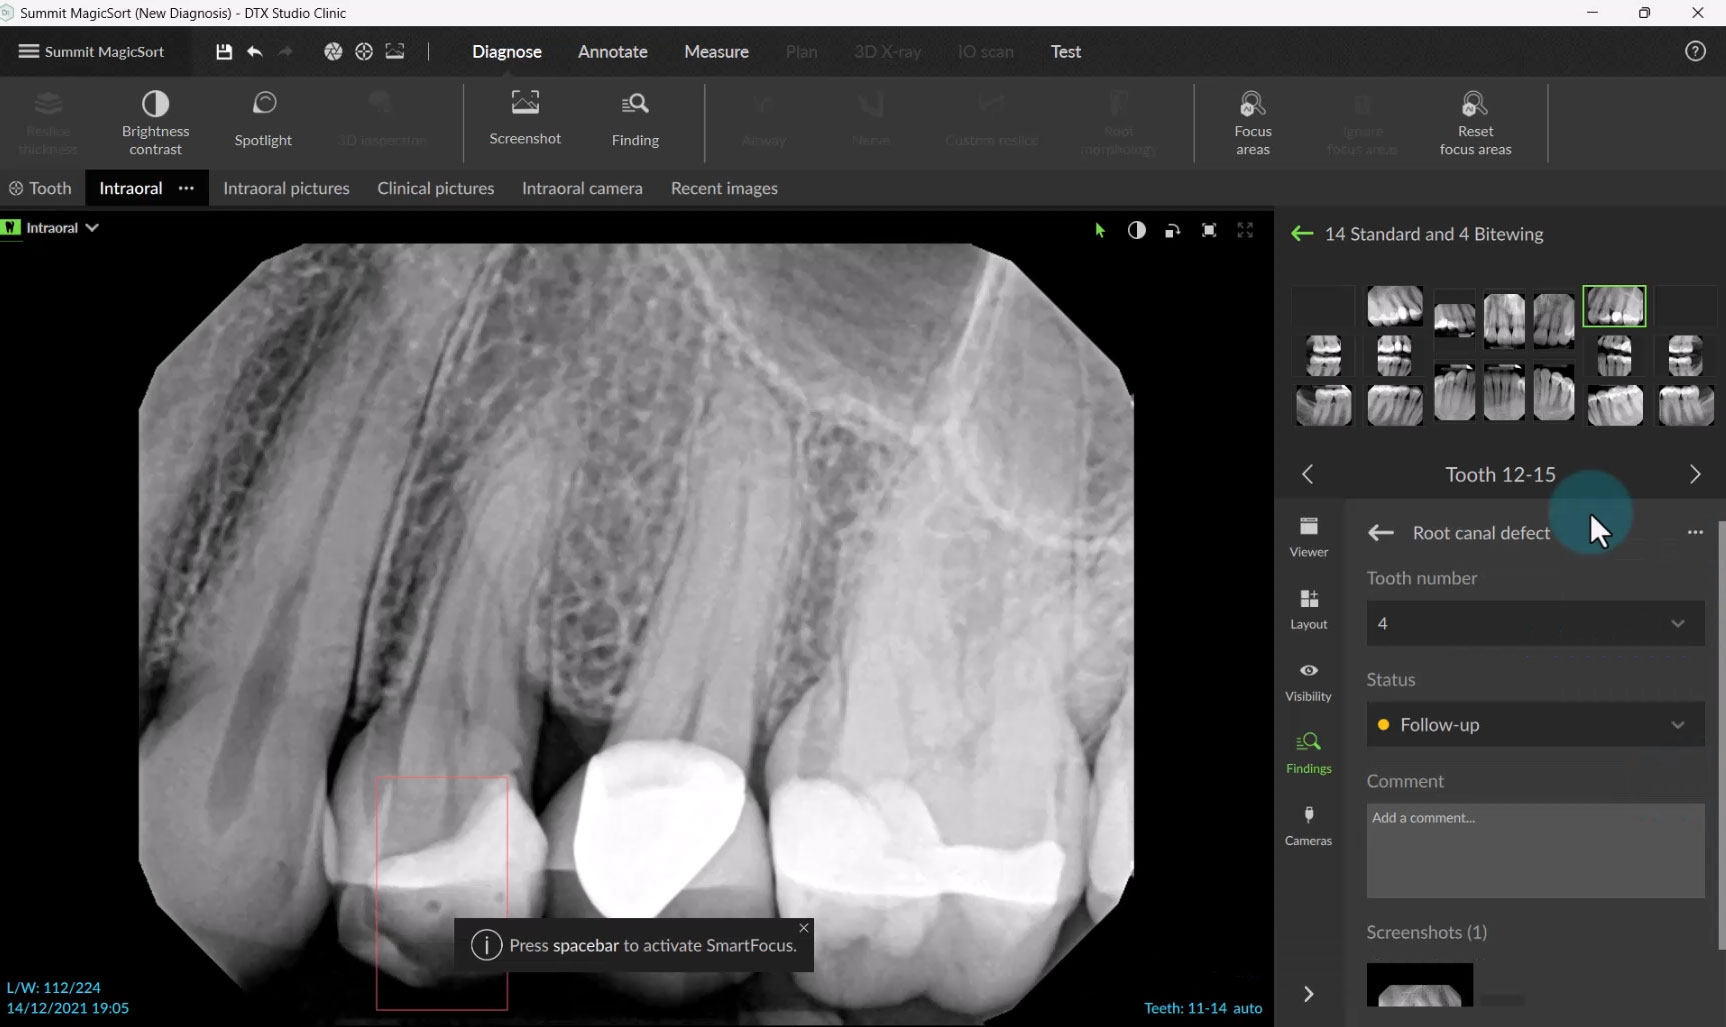Click the crosshair target icon in the top bar

364,51
